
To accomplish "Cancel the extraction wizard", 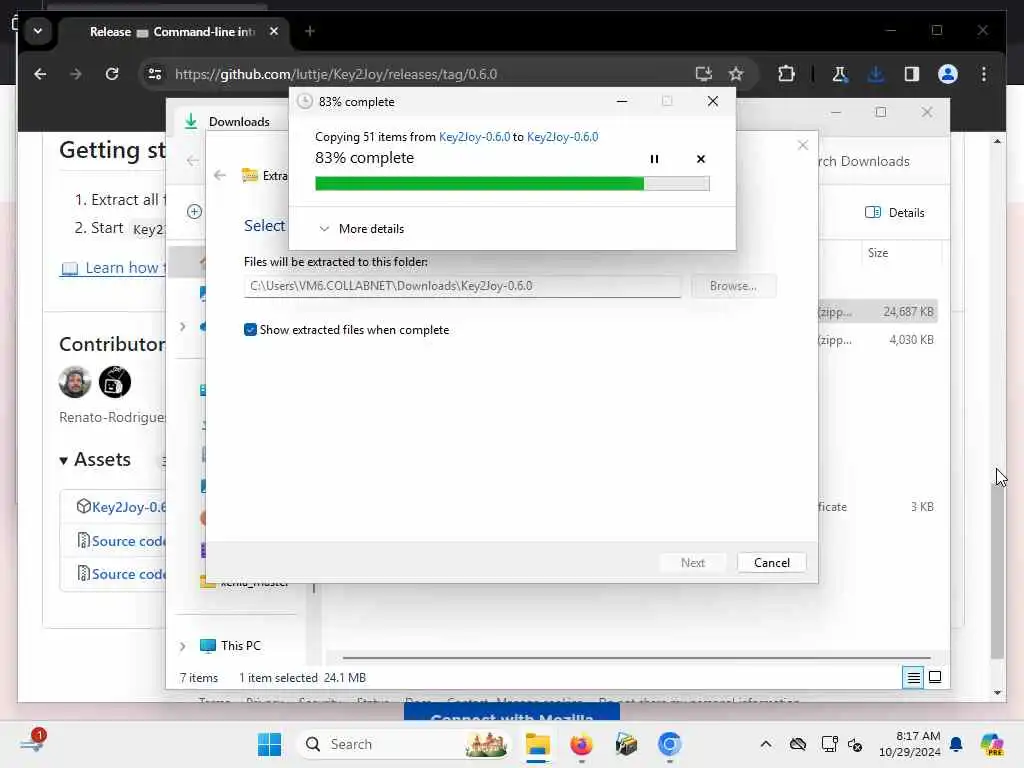I will pos(771,562).
